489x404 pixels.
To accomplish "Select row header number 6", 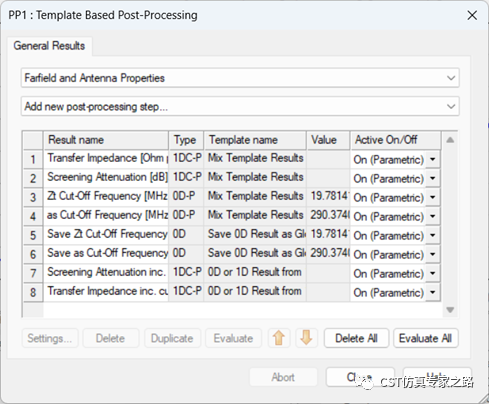I will click(x=33, y=254).
